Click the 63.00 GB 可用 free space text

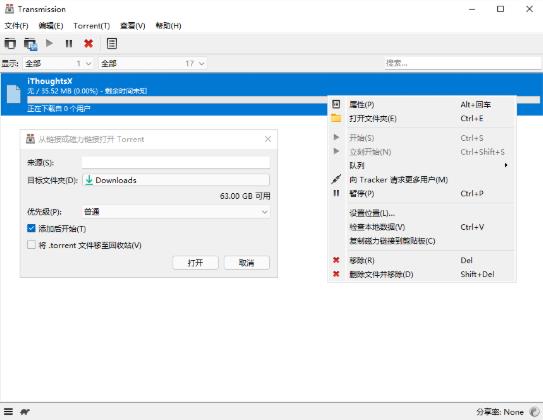[x=245, y=196]
